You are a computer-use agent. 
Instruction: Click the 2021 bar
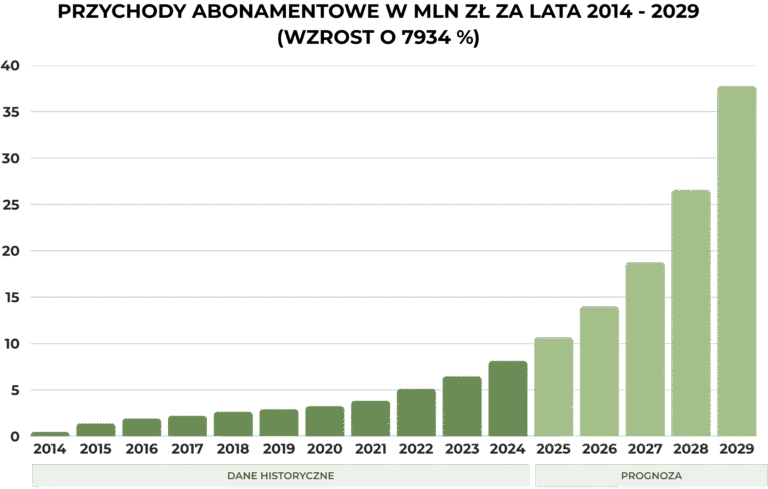[x=370, y=418]
